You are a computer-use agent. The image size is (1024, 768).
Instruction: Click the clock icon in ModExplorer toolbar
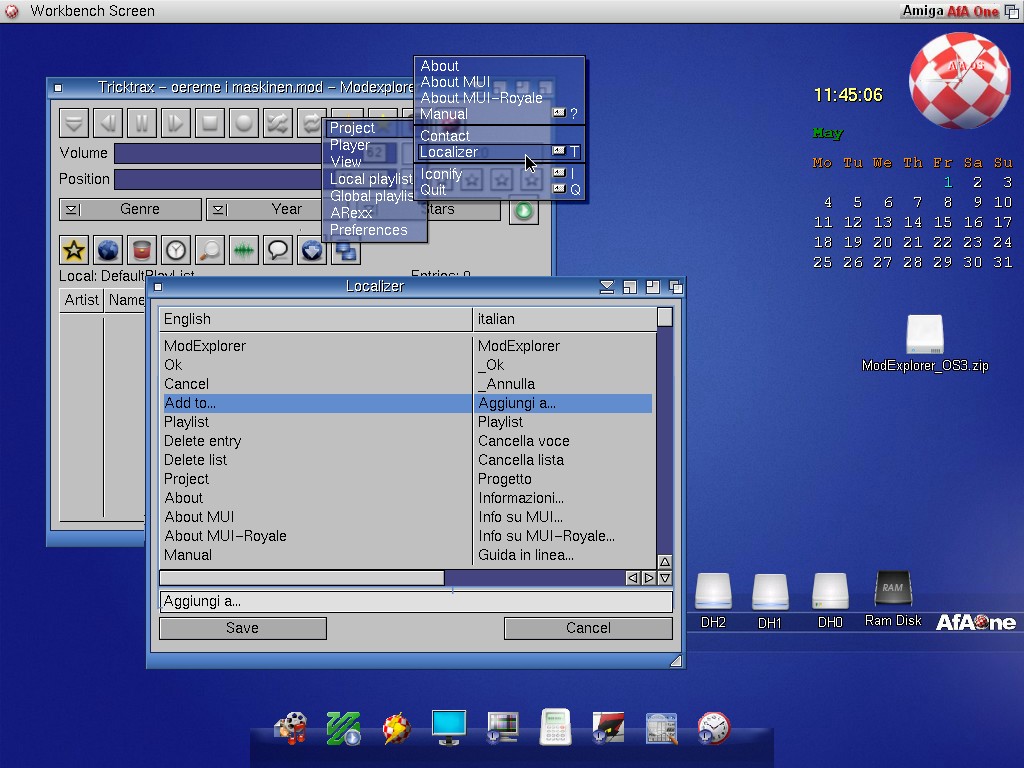176,250
